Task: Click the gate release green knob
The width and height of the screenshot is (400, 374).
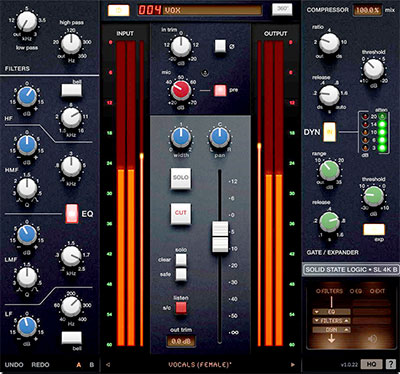Action: pos(329,222)
